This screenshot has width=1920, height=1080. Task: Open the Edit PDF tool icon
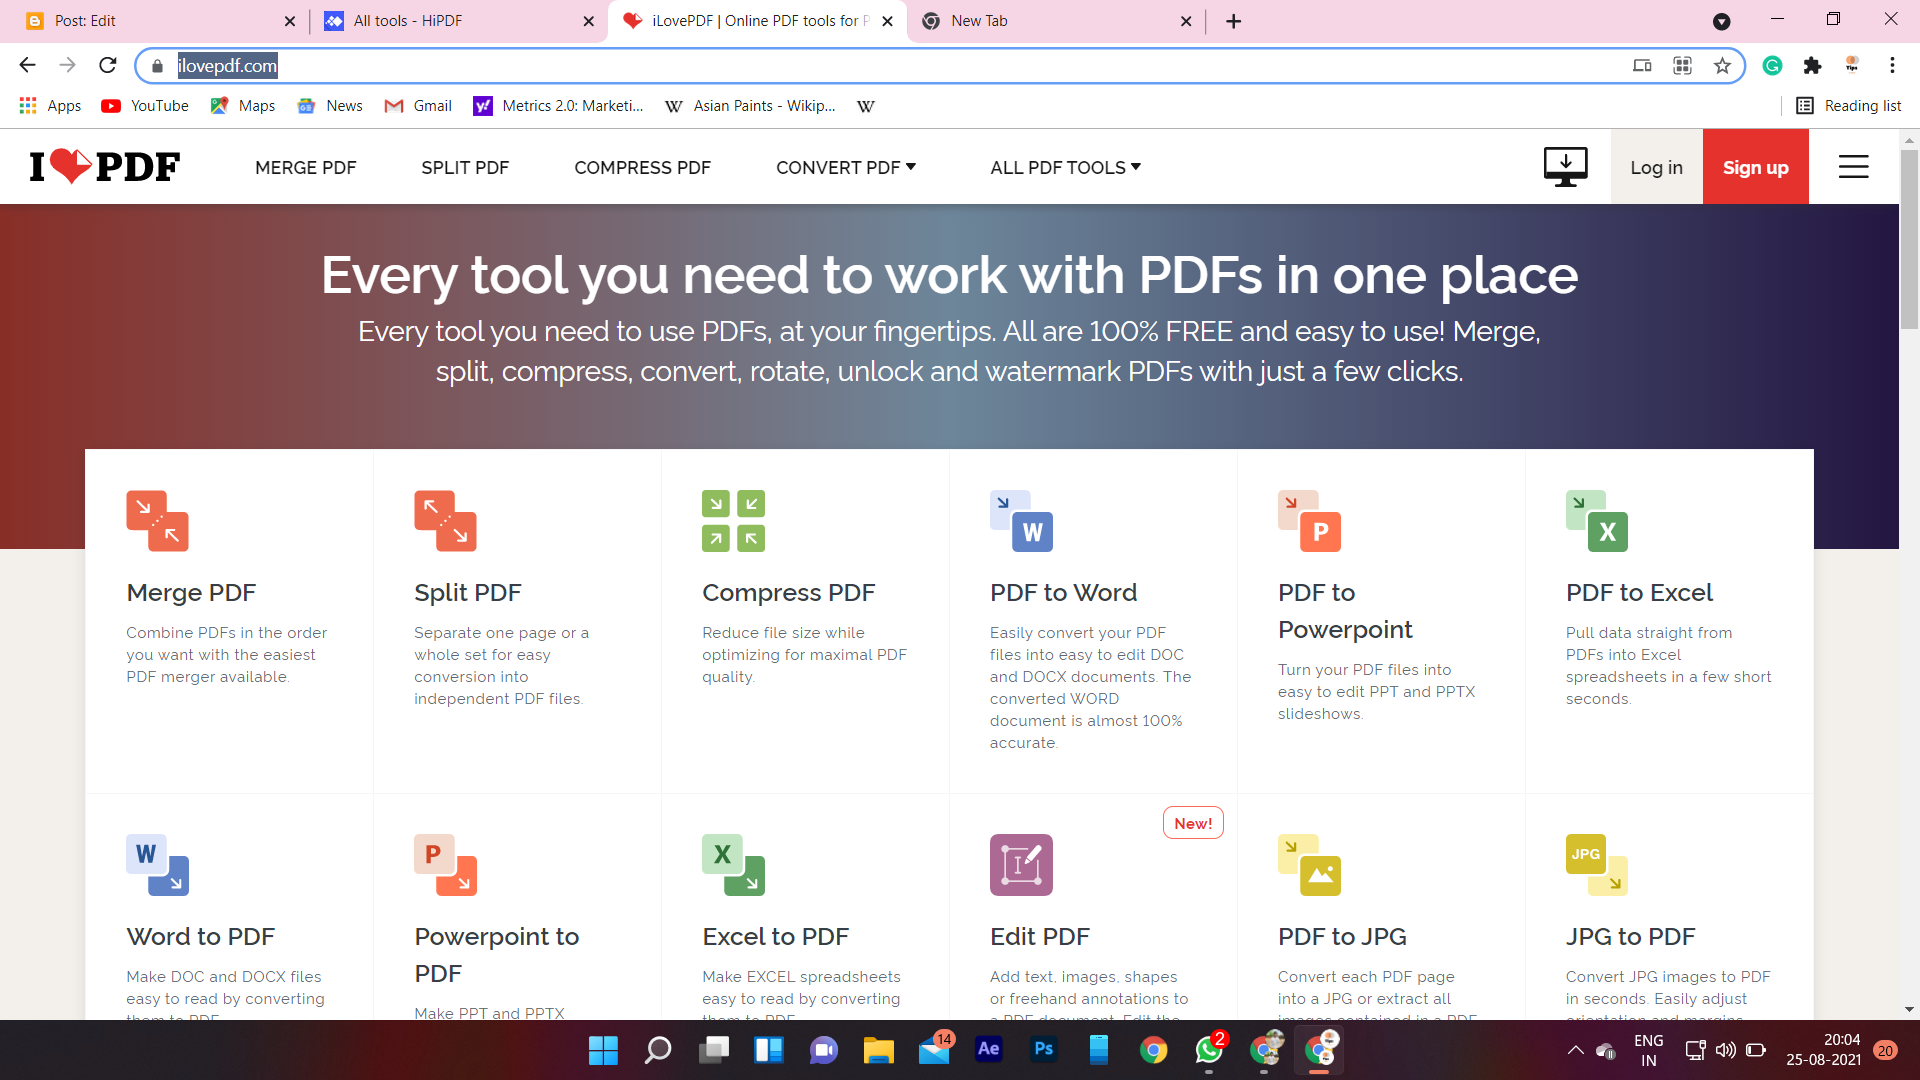point(1021,865)
